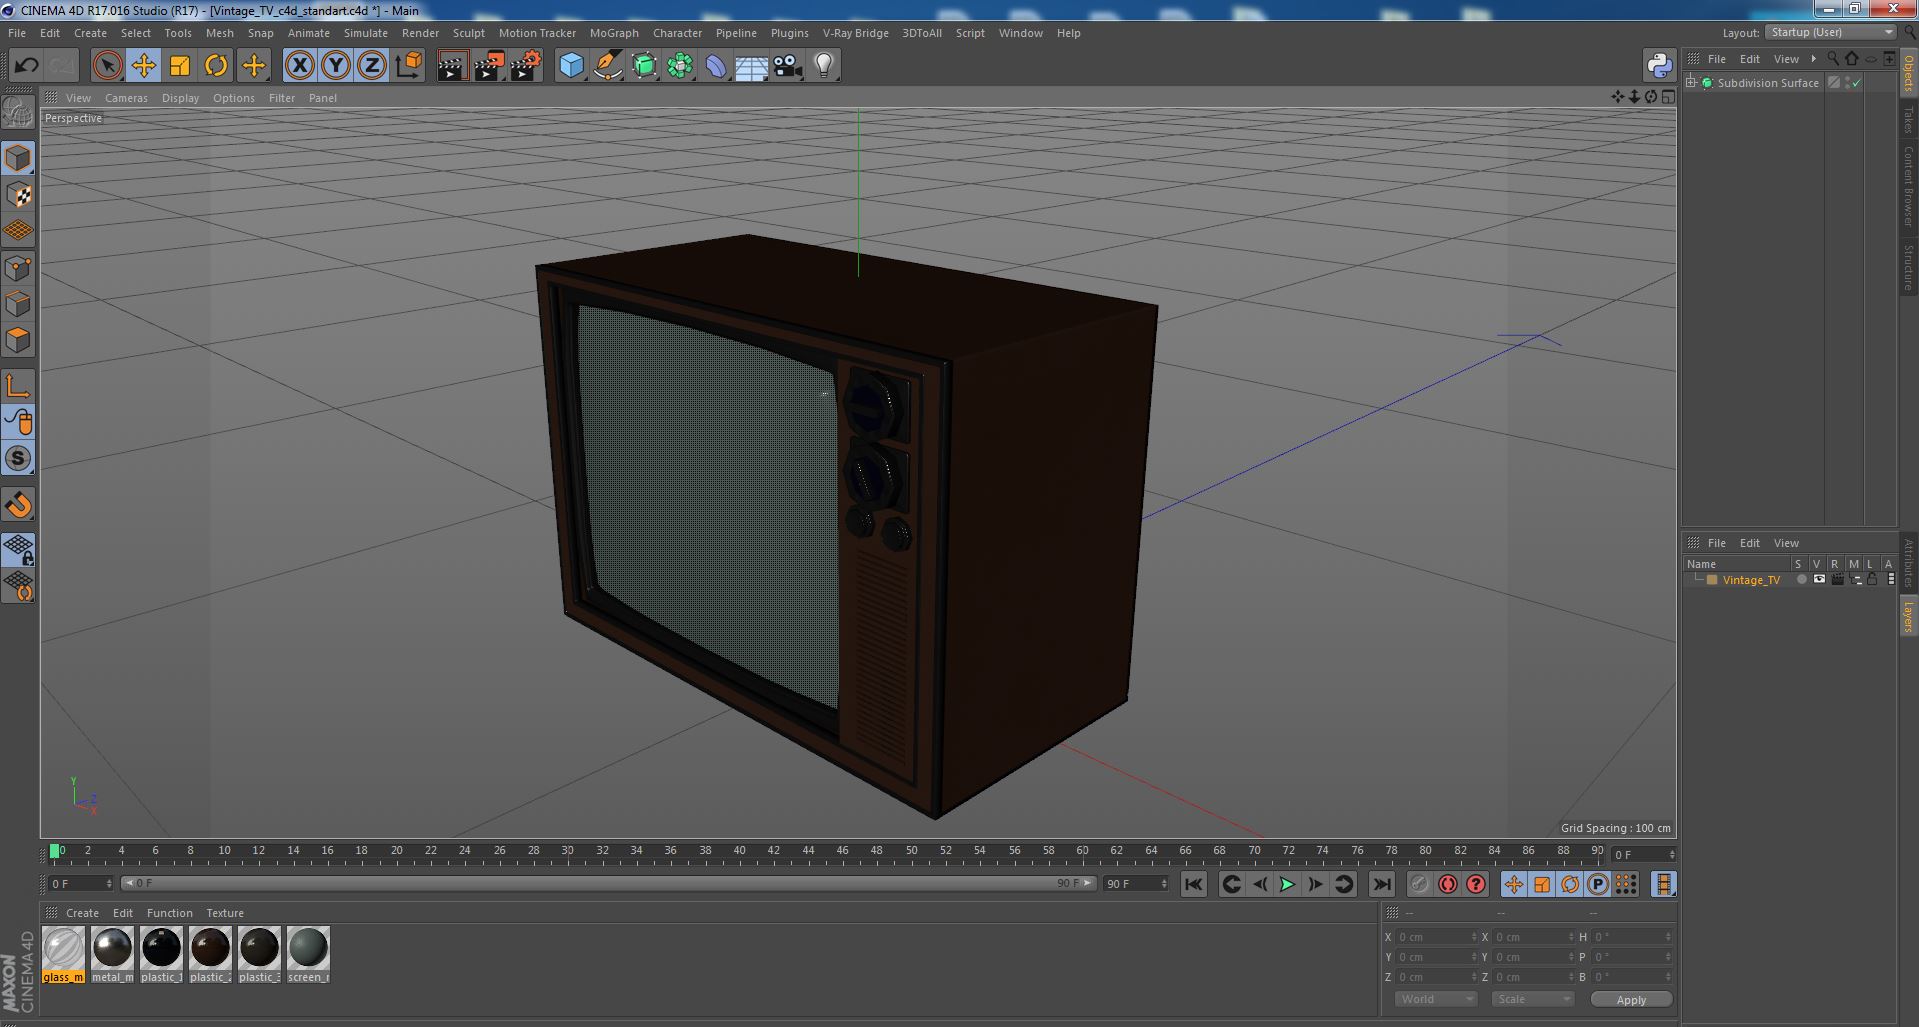Click the current frame 0 F field
Viewport: 1919px width, 1027px height.
point(81,884)
